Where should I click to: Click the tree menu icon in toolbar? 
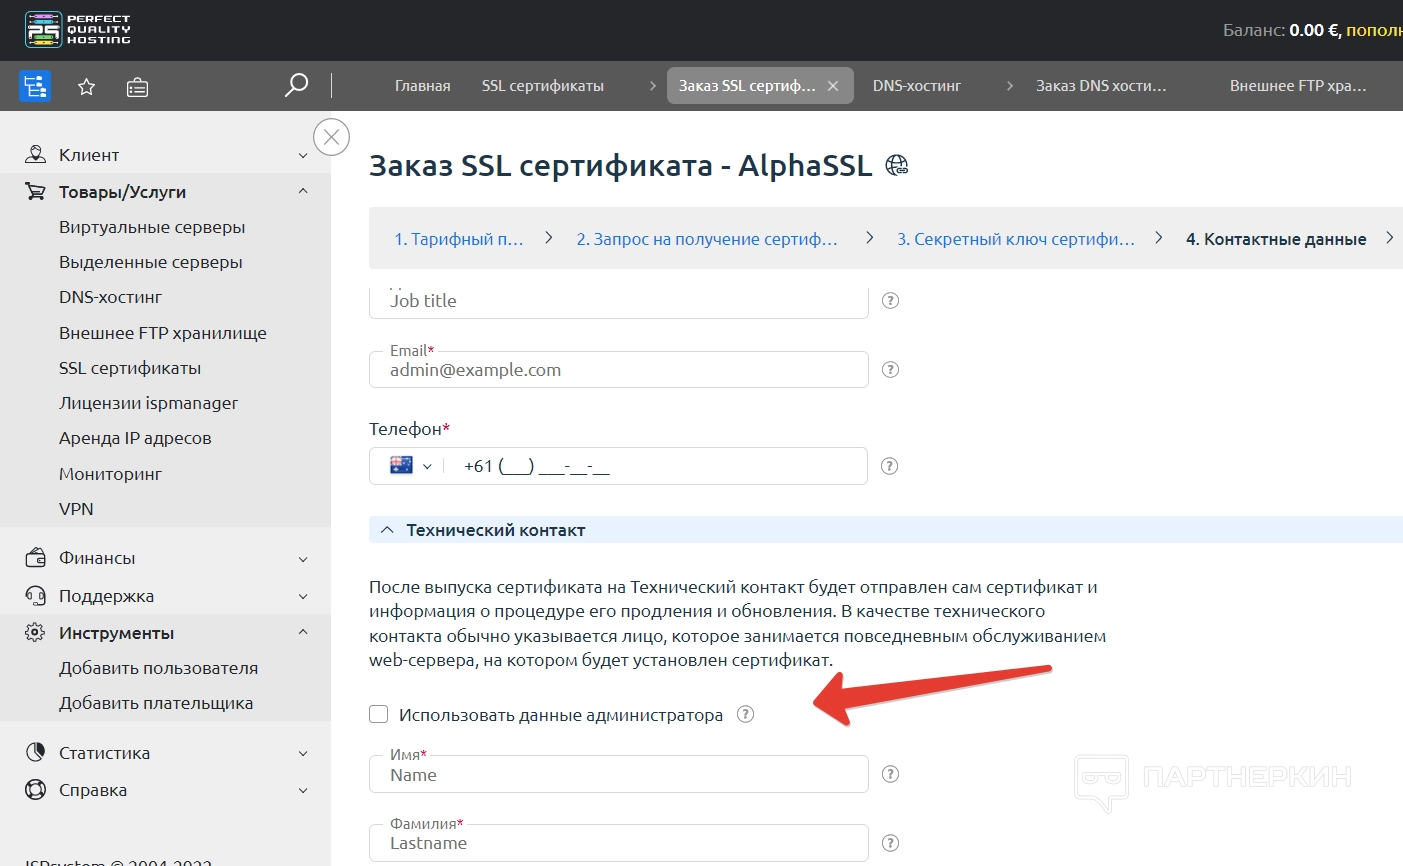click(x=35, y=86)
